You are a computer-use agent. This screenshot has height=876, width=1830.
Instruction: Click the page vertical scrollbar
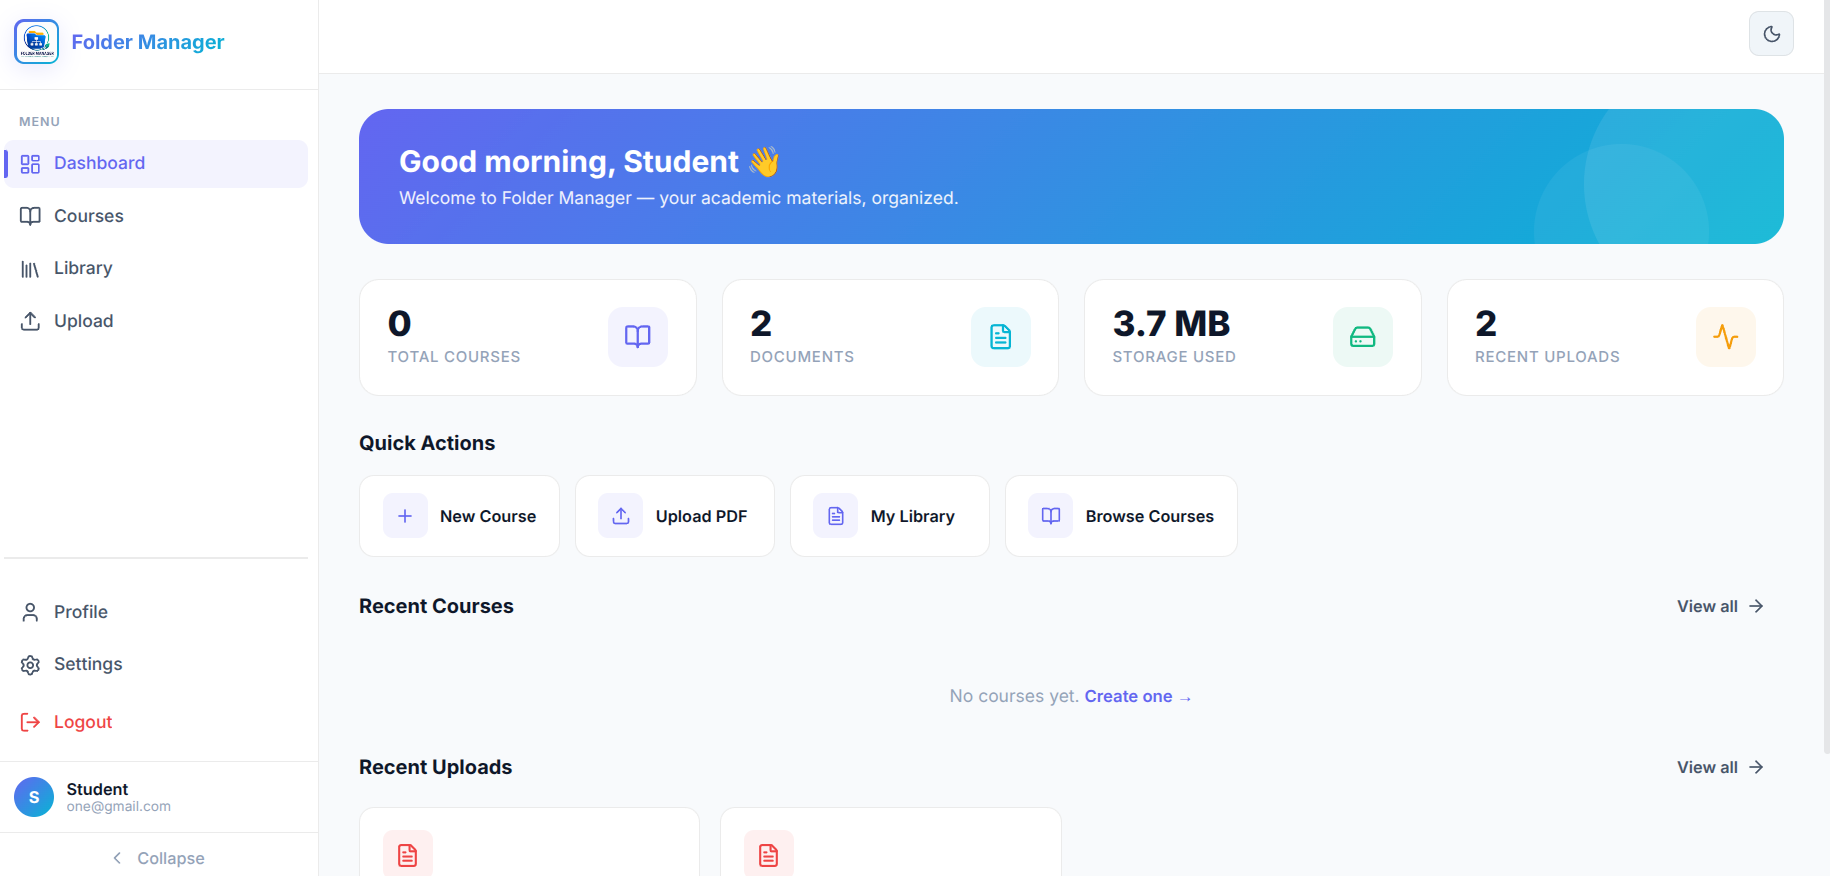click(x=1826, y=376)
